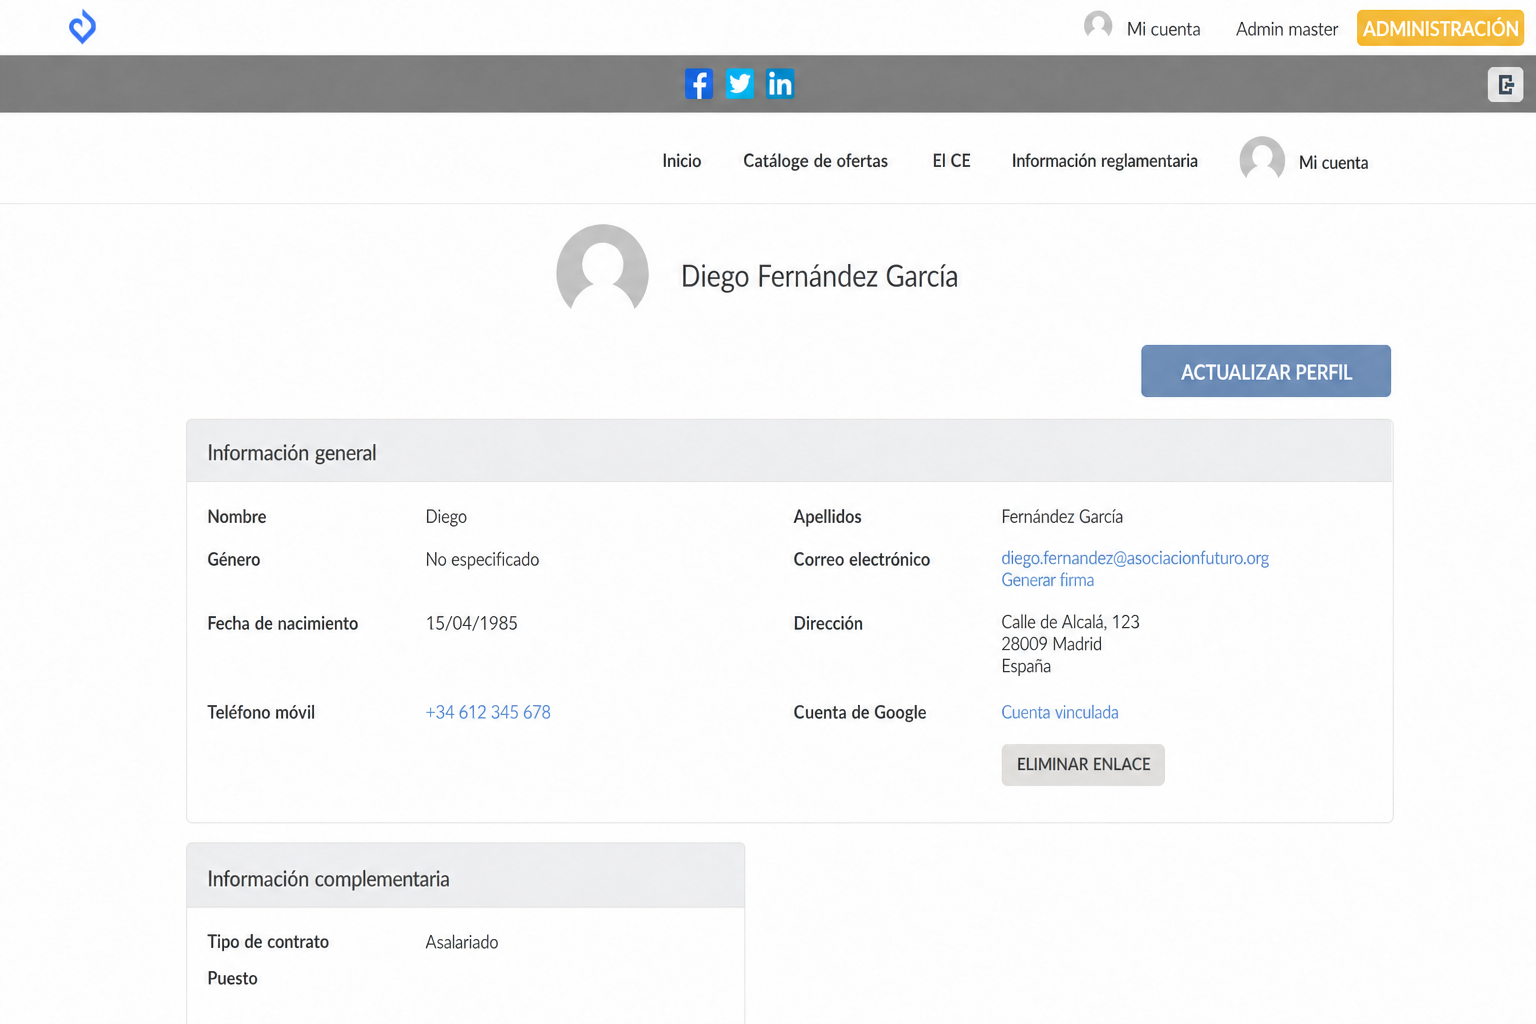This screenshot has width=1536, height=1024.
Task: Open the Facebook social icon
Action: [x=699, y=84]
